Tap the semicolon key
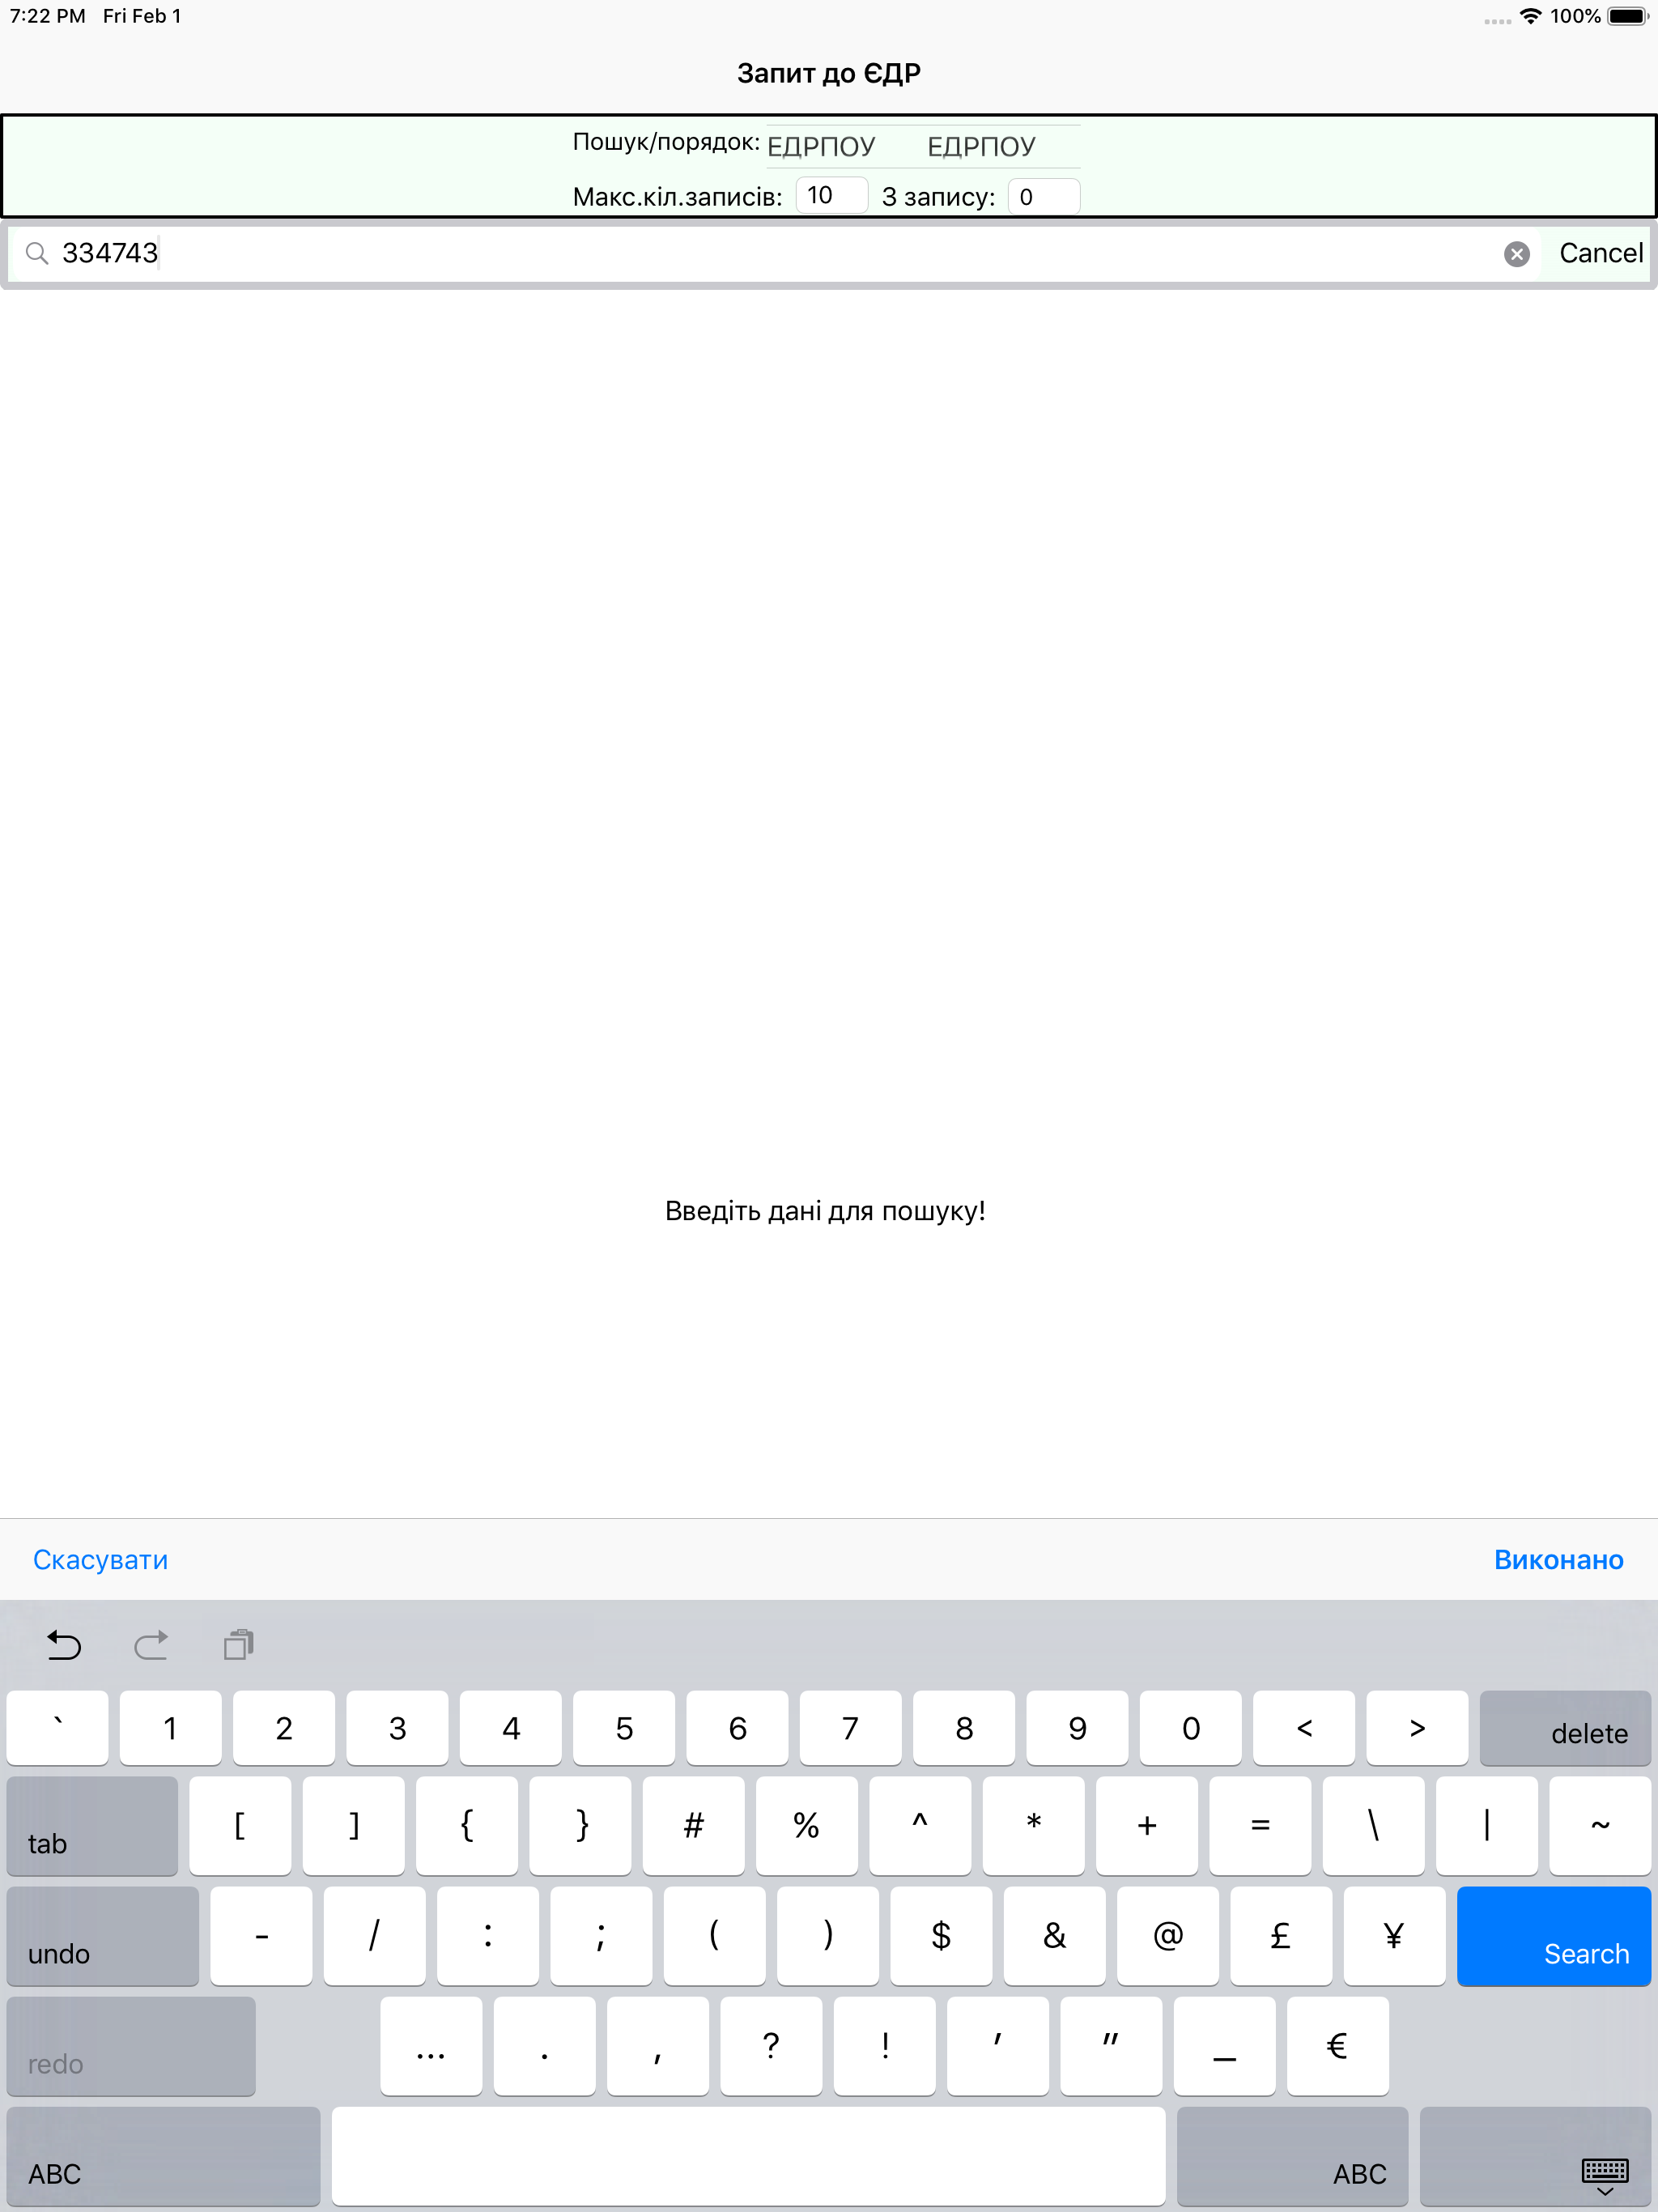Screen dimensions: 1658x2212 [601, 1936]
